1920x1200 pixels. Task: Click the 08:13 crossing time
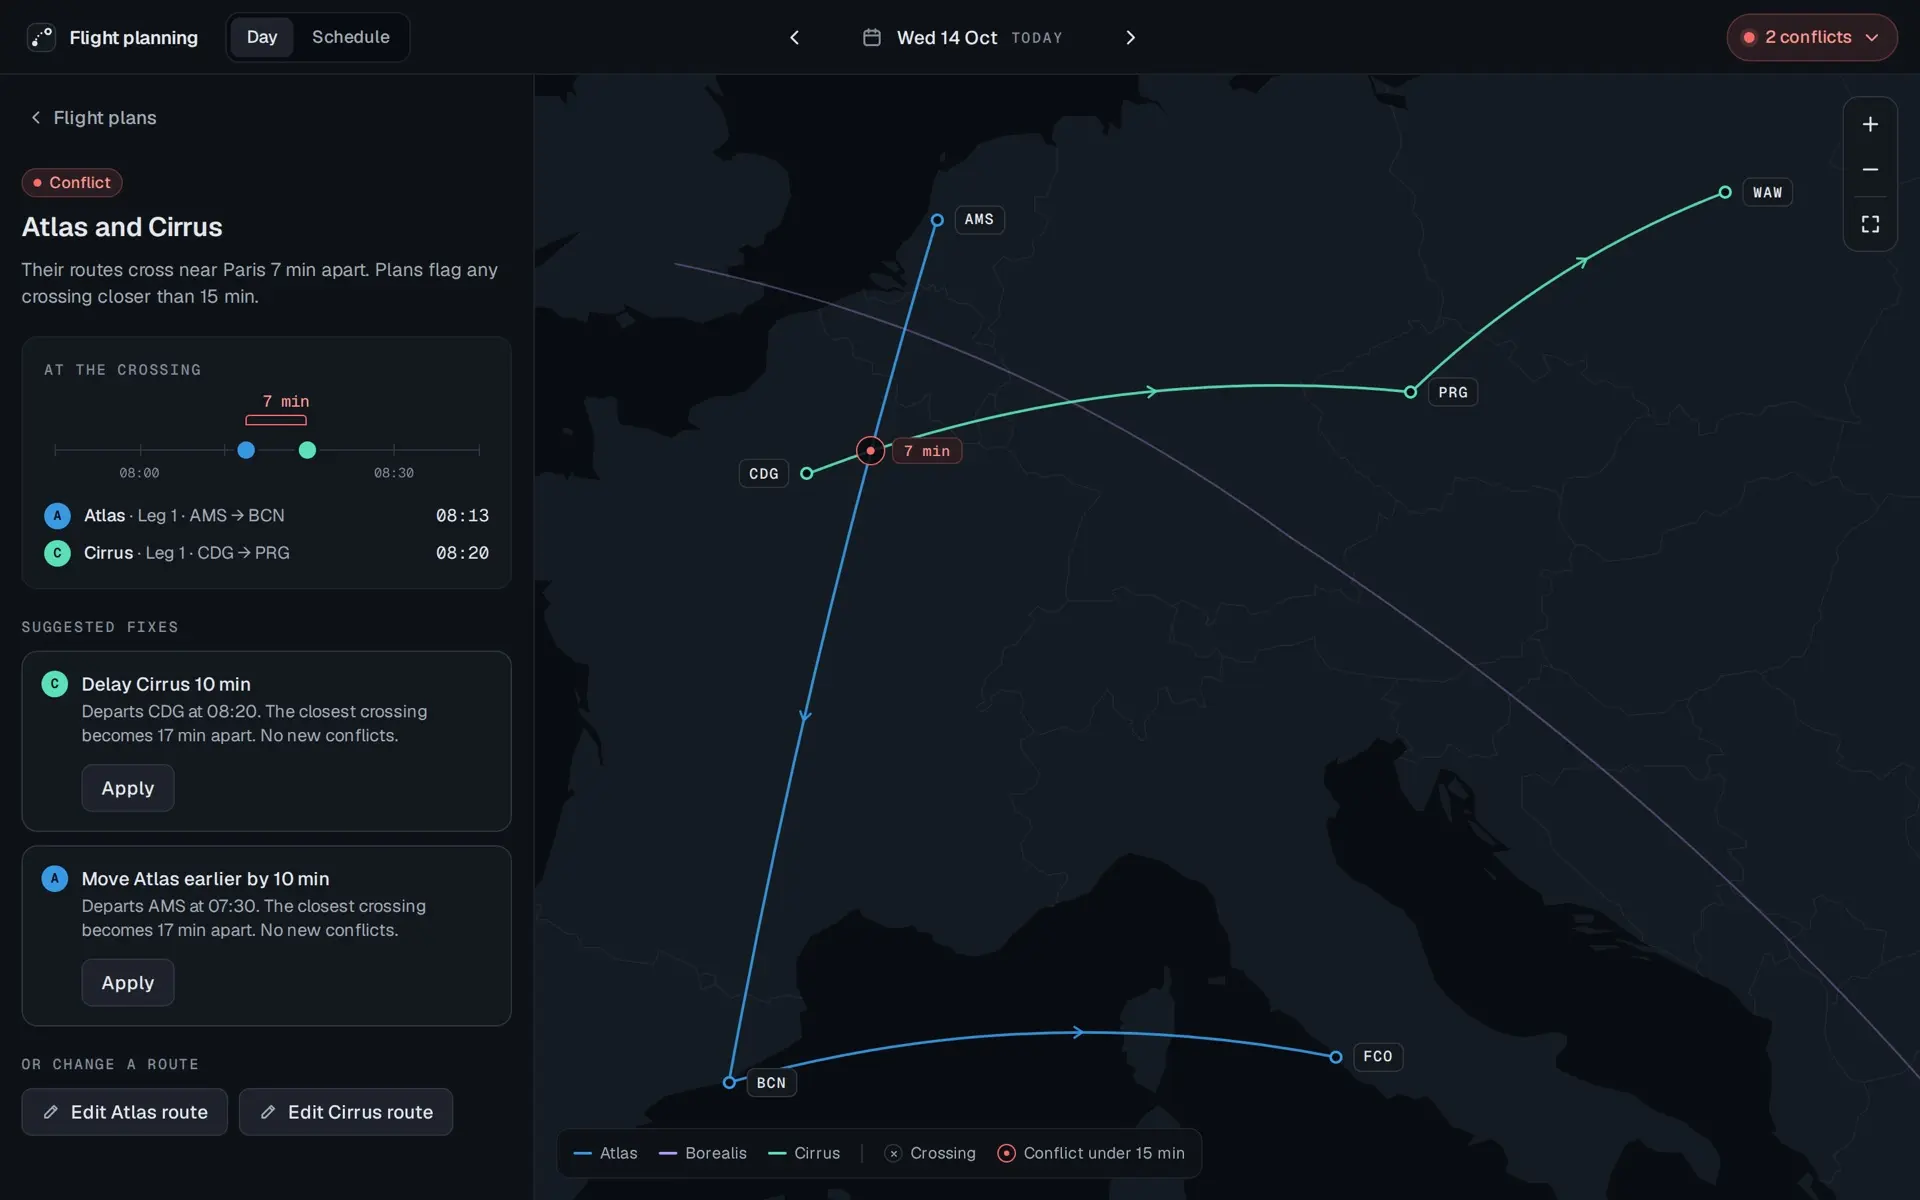tap(462, 516)
